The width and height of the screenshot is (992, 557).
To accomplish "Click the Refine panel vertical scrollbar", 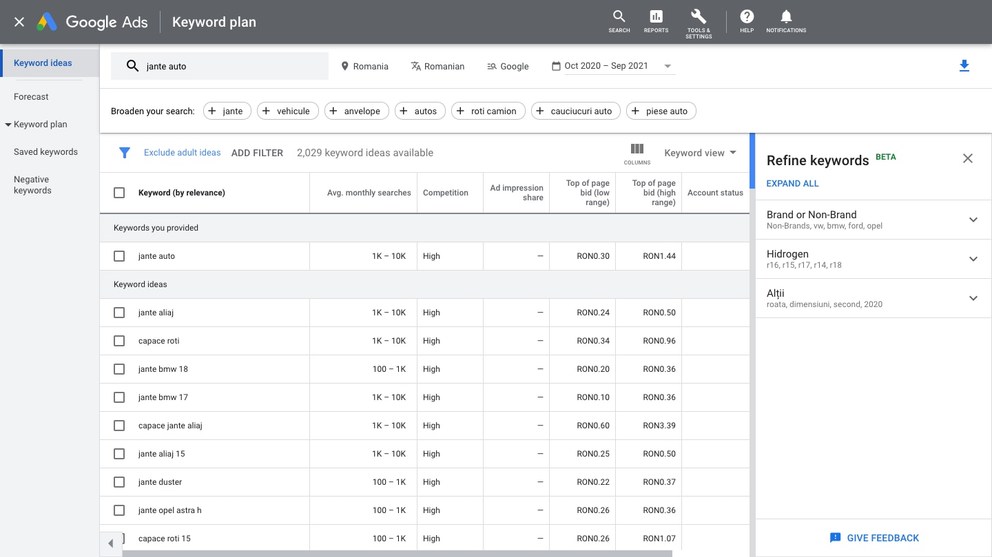I will [752, 161].
